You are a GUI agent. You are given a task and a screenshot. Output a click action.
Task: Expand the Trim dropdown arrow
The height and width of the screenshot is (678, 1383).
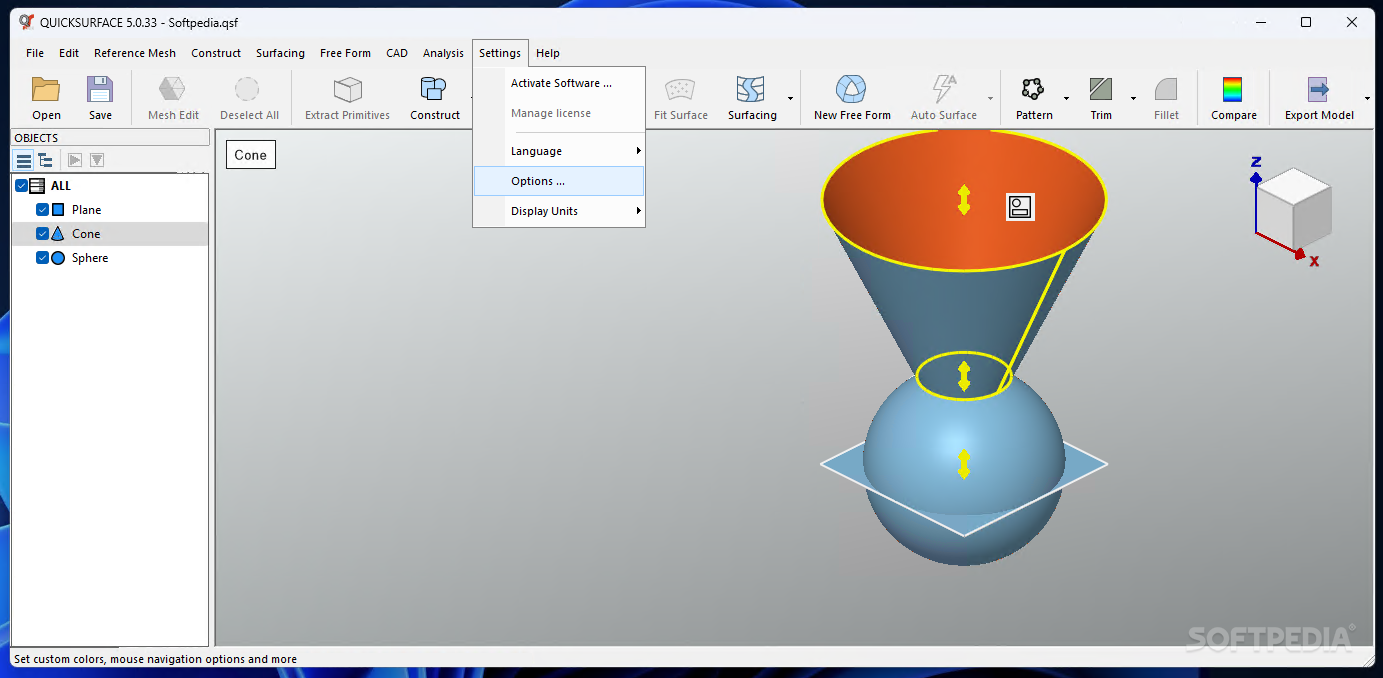tap(1133, 98)
